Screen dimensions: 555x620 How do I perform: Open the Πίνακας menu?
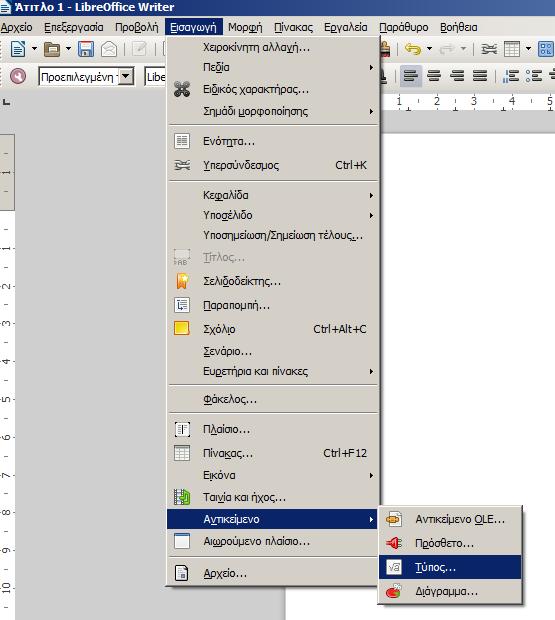click(x=293, y=27)
